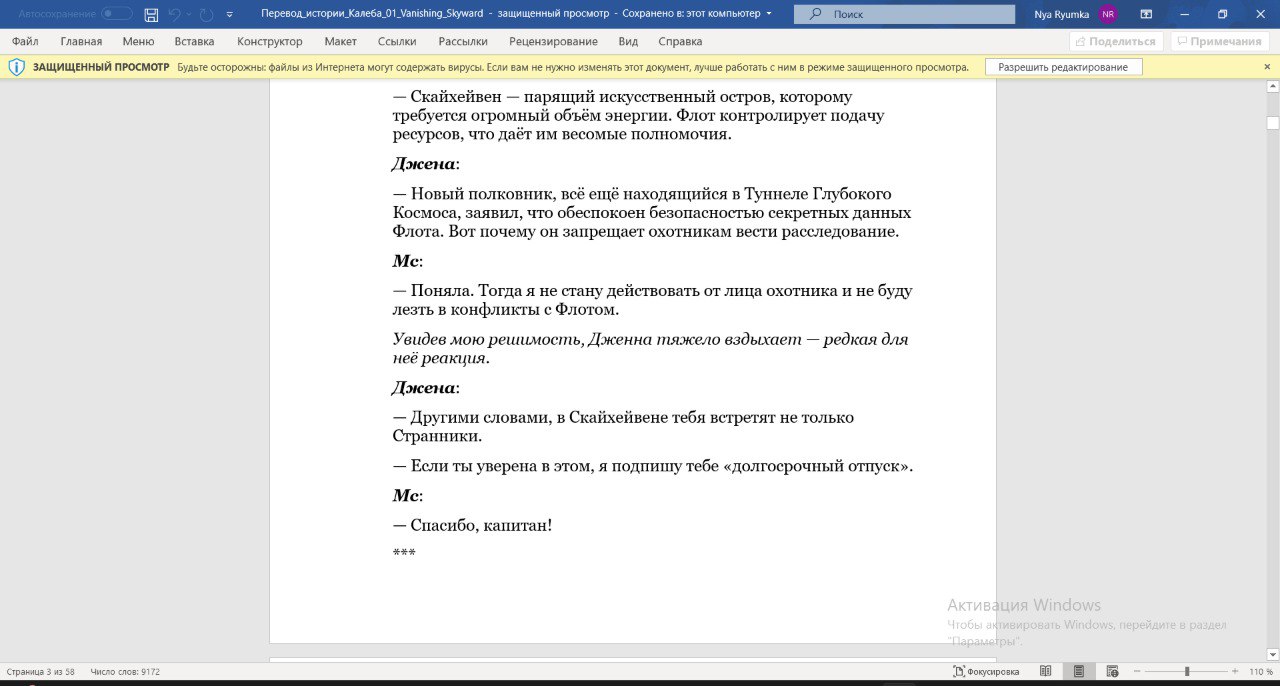Click the zoom slider handle
Viewport: 1280px width, 686px height.
1187,672
